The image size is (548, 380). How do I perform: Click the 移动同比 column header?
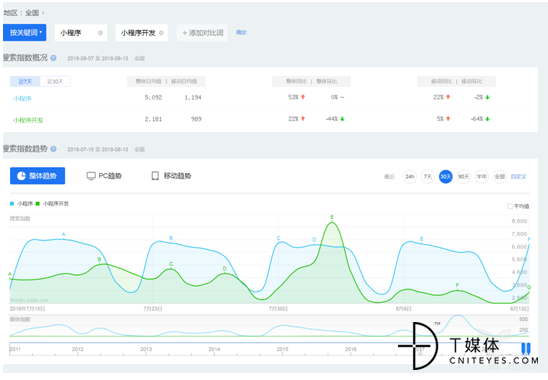441,81
